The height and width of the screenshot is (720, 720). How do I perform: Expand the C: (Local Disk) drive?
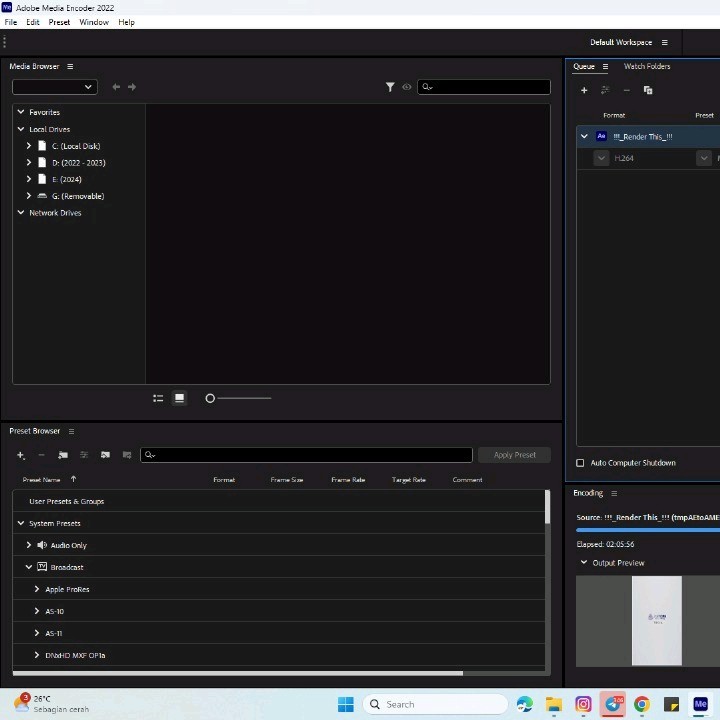click(29, 146)
